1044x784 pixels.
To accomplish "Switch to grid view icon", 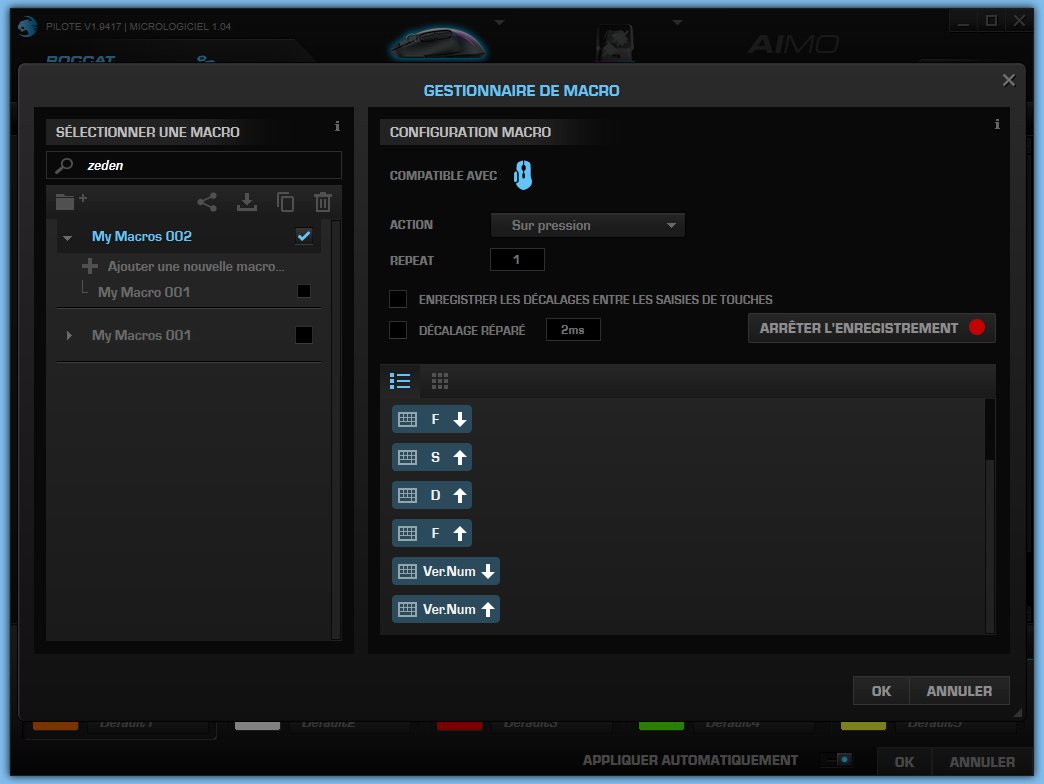I will [439, 381].
